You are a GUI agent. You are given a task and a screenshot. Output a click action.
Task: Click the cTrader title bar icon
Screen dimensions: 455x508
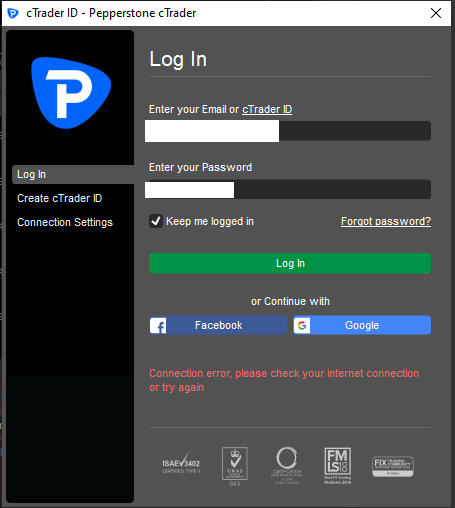click(x=13, y=13)
